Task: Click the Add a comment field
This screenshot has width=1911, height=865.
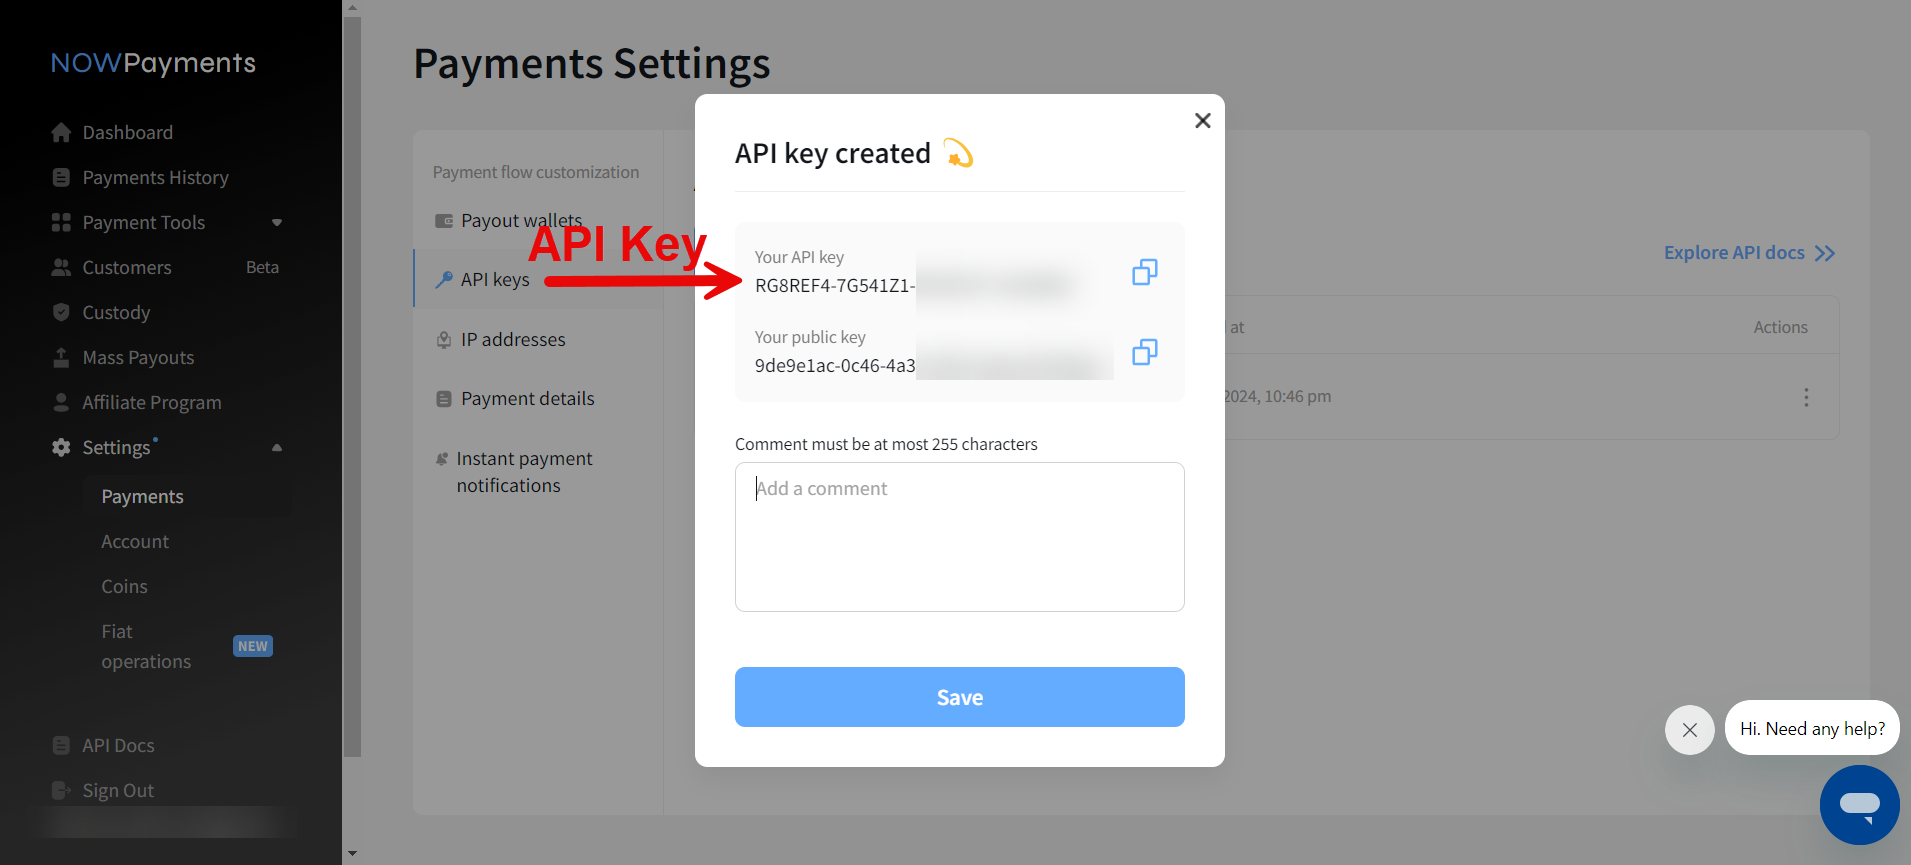Action: point(959,536)
